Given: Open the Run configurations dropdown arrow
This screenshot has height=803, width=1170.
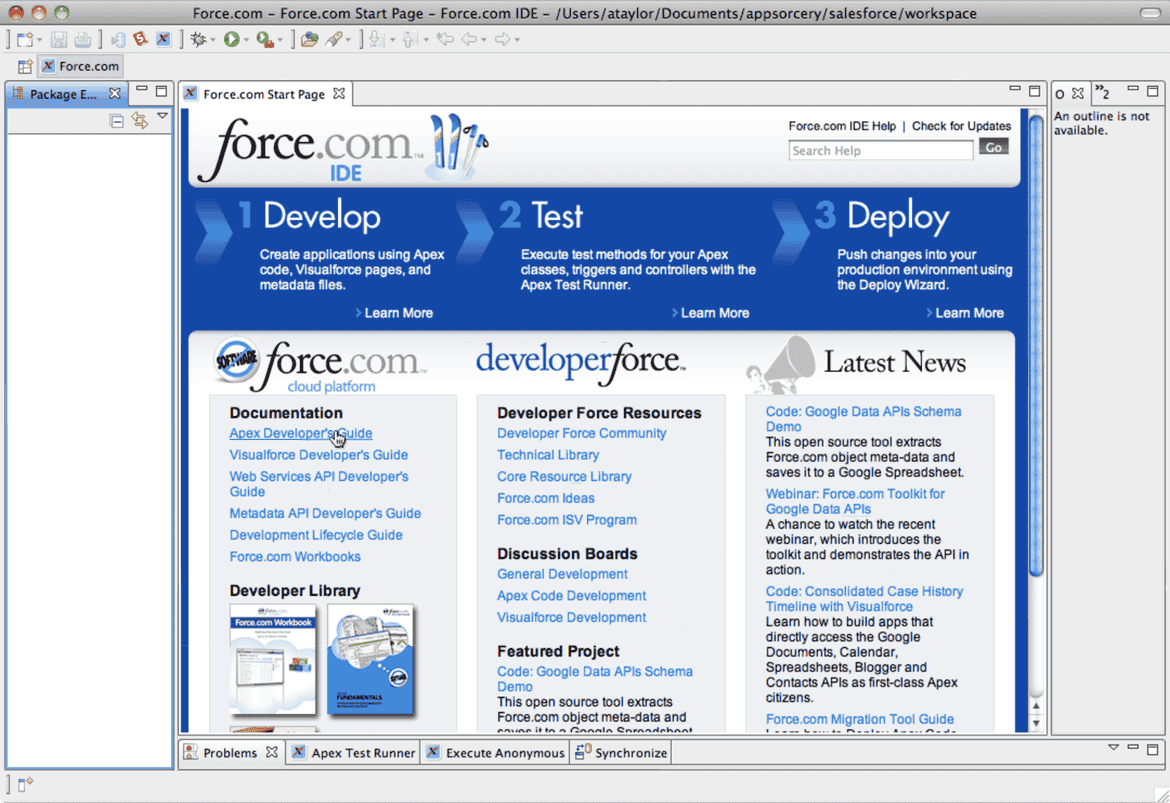Looking at the screenshot, I should coord(246,40).
